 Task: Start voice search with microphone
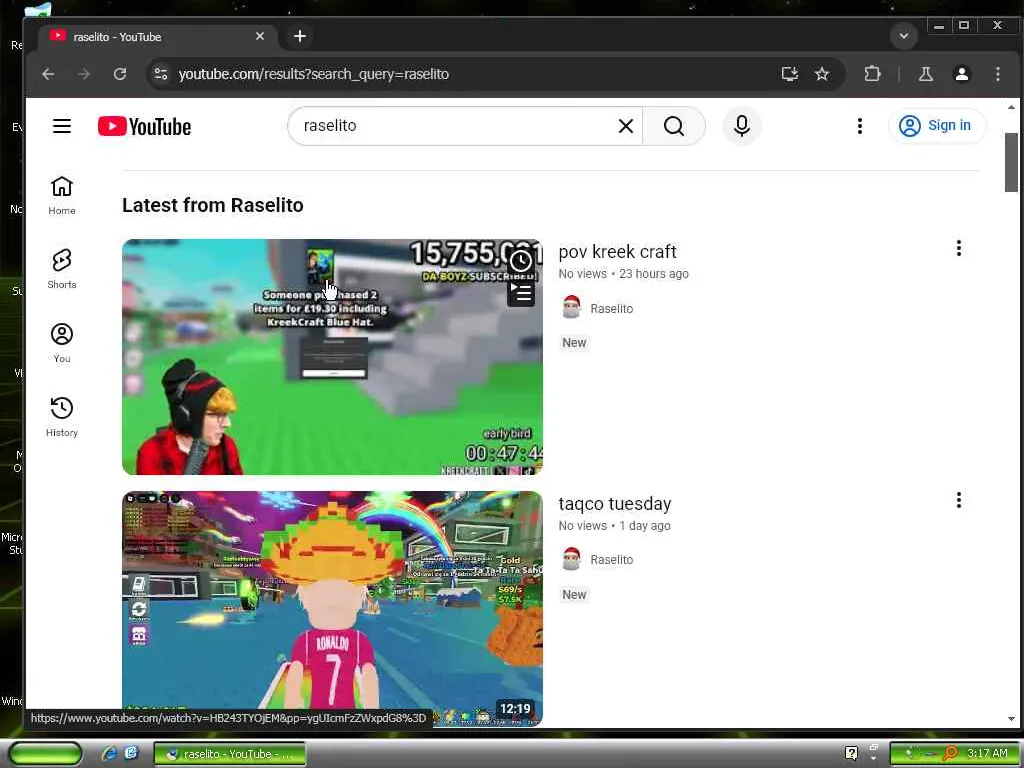[x=742, y=126]
